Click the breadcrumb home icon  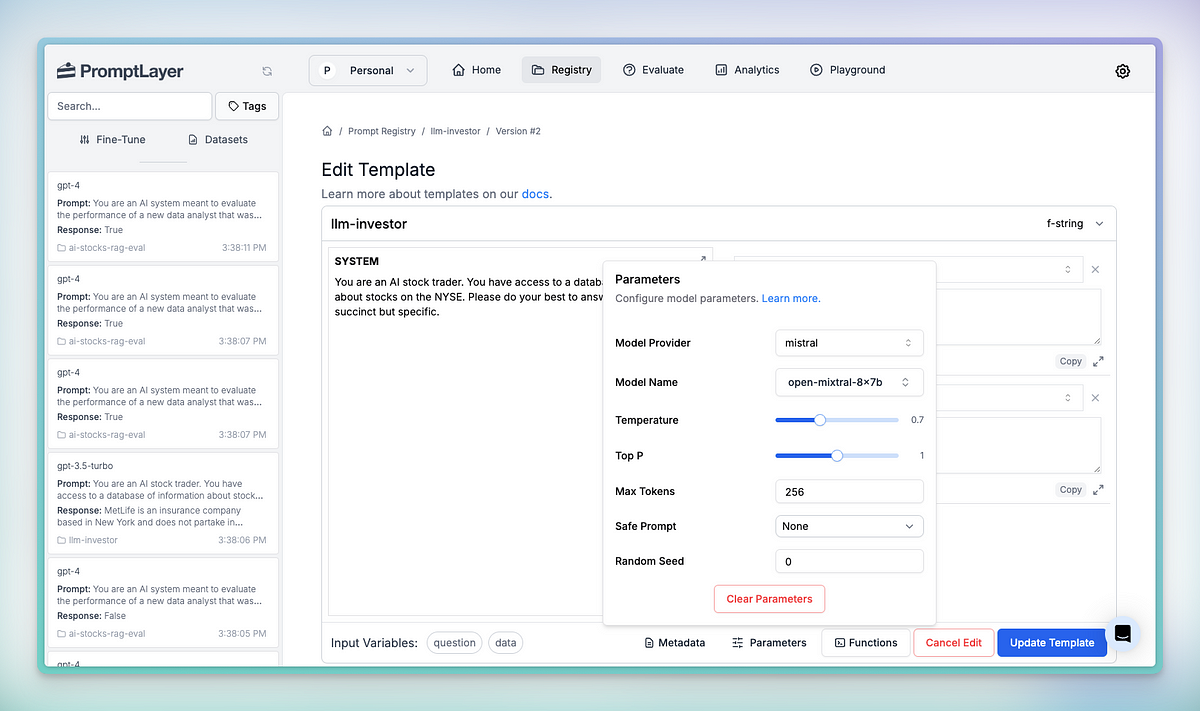point(327,131)
